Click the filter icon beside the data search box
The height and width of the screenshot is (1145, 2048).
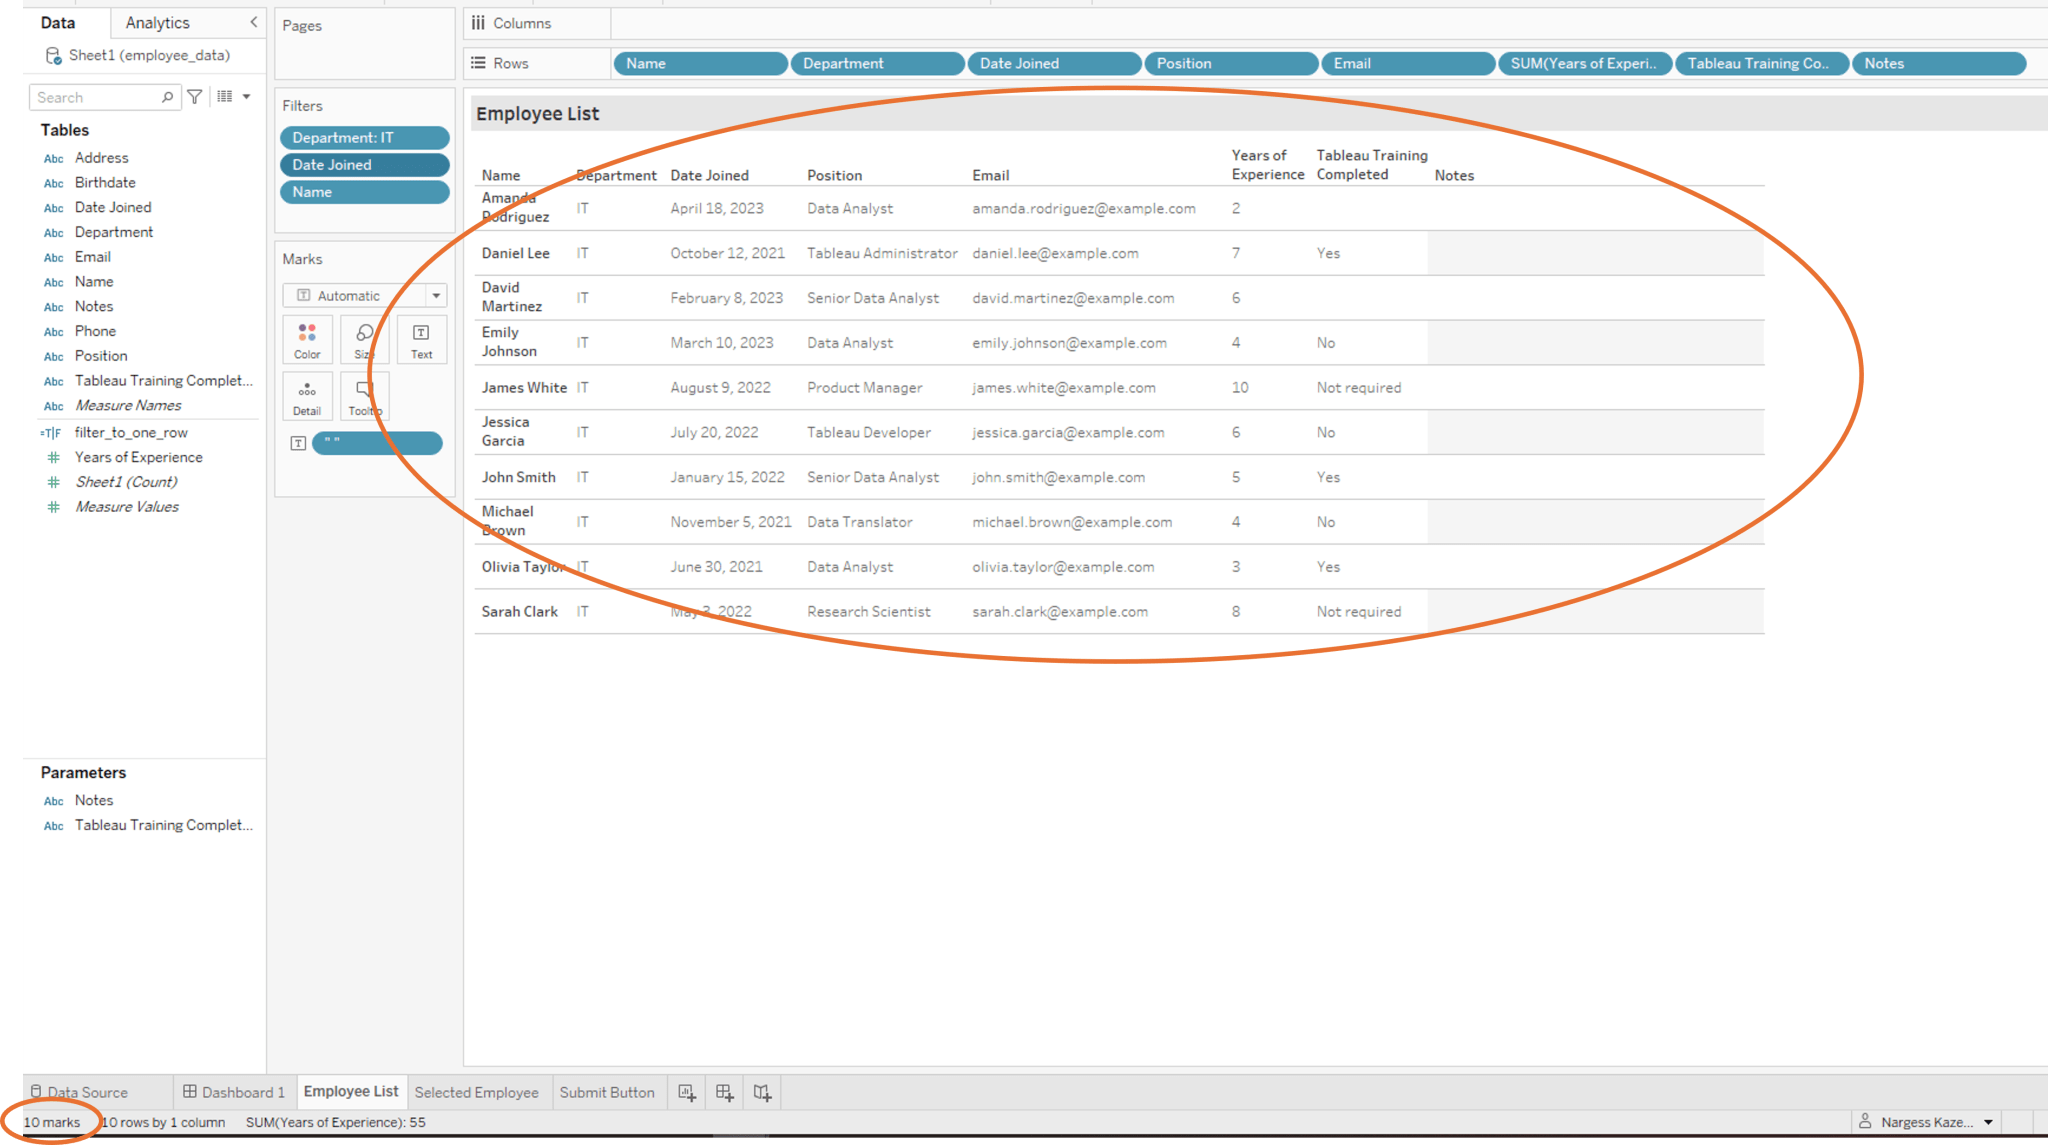[194, 96]
